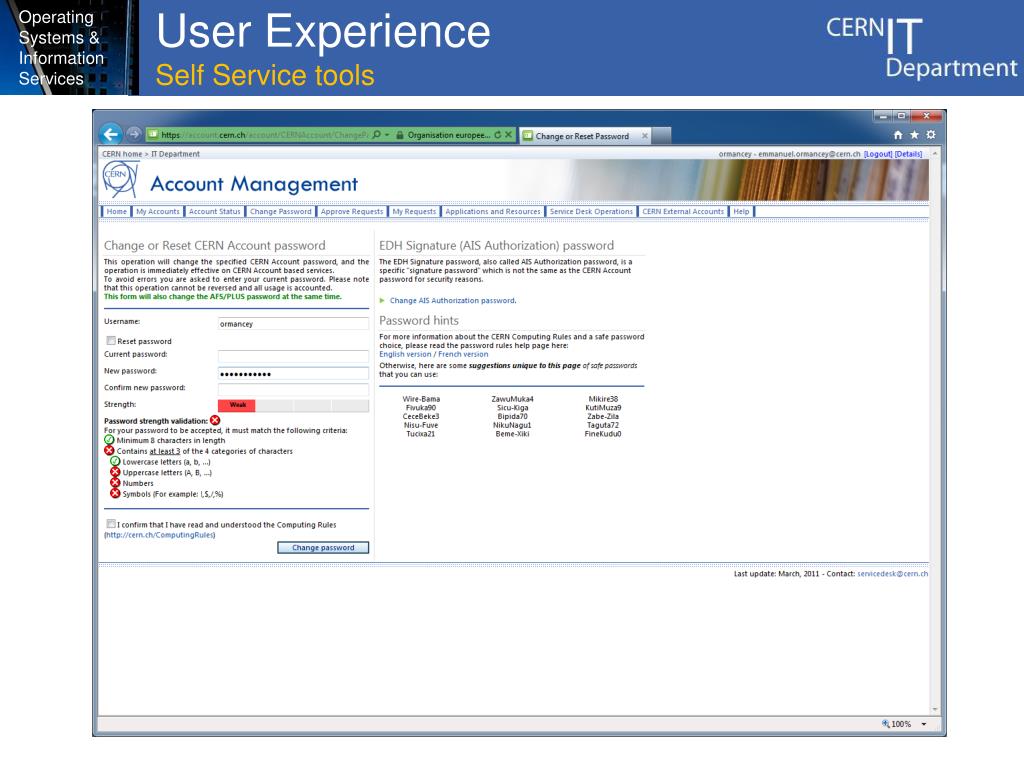Screen dimensions: 1024x768
Task: Click the red X beside Numbers criterion
Action: pos(115,483)
